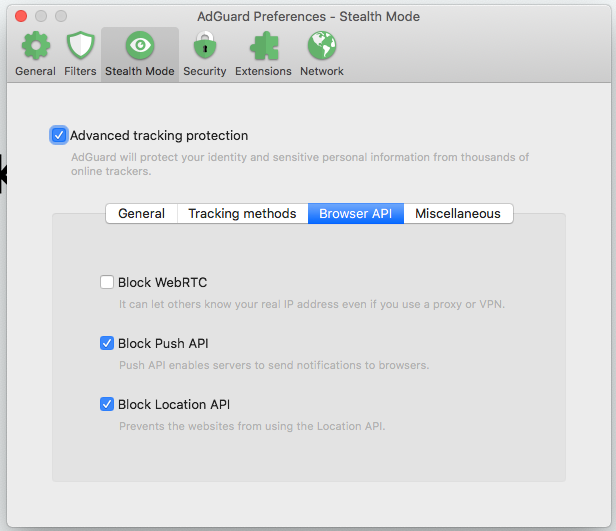Open the Network globe icon
616x531 pixels.
pyautogui.click(x=322, y=46)
